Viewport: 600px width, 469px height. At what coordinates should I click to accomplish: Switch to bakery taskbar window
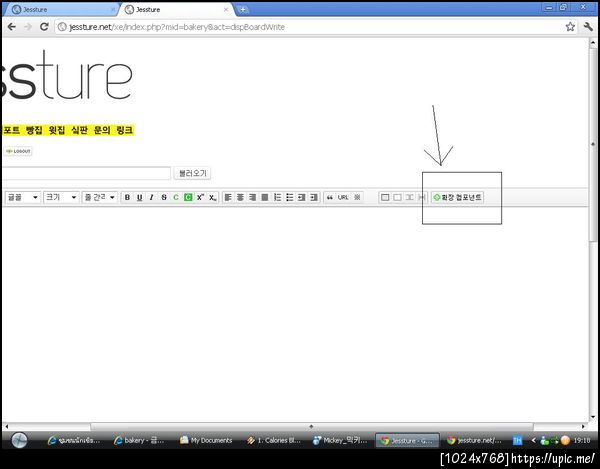139,441
